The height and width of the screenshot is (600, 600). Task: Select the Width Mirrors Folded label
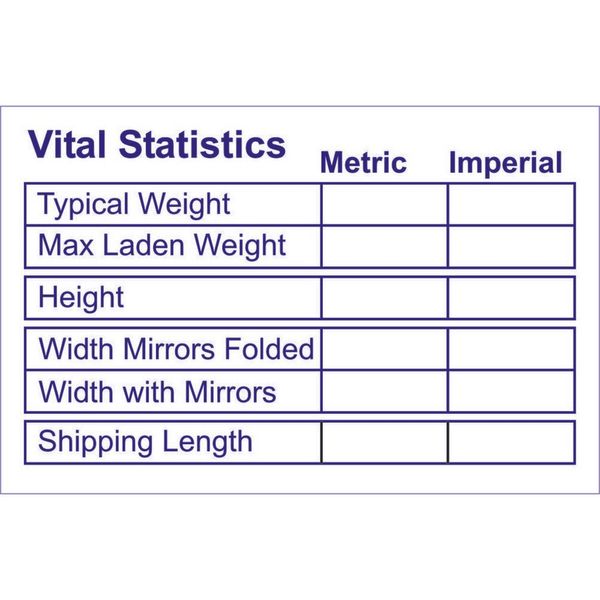(176, 349)
